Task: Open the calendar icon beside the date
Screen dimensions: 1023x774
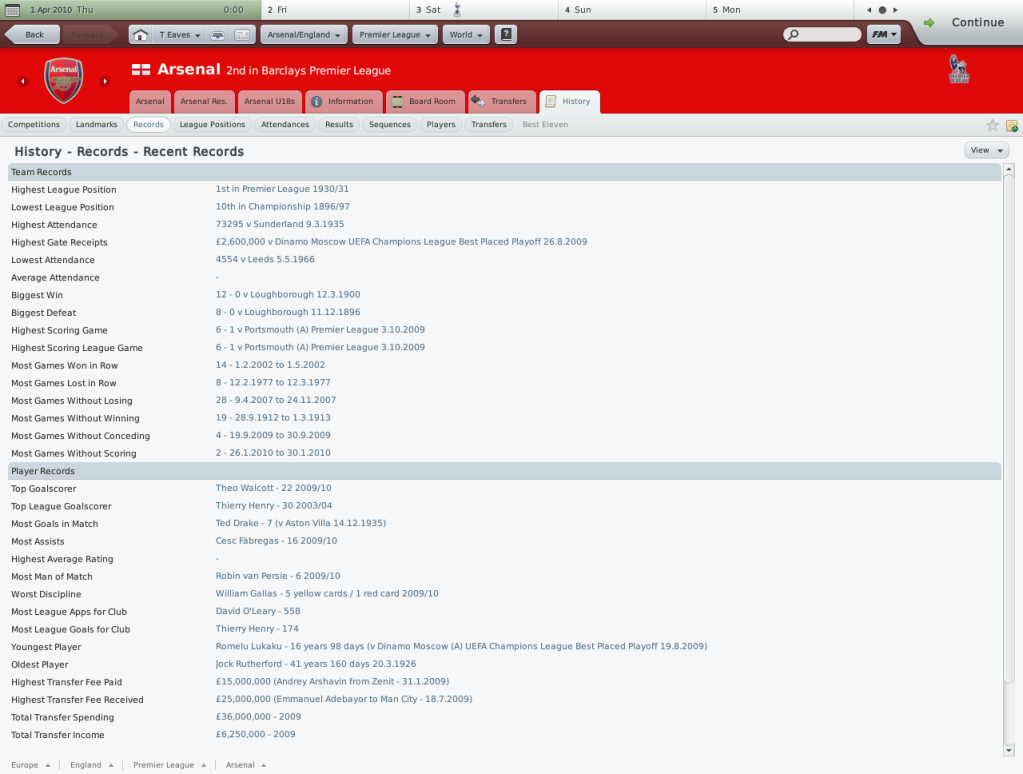Action: click(x=12, y=9)
